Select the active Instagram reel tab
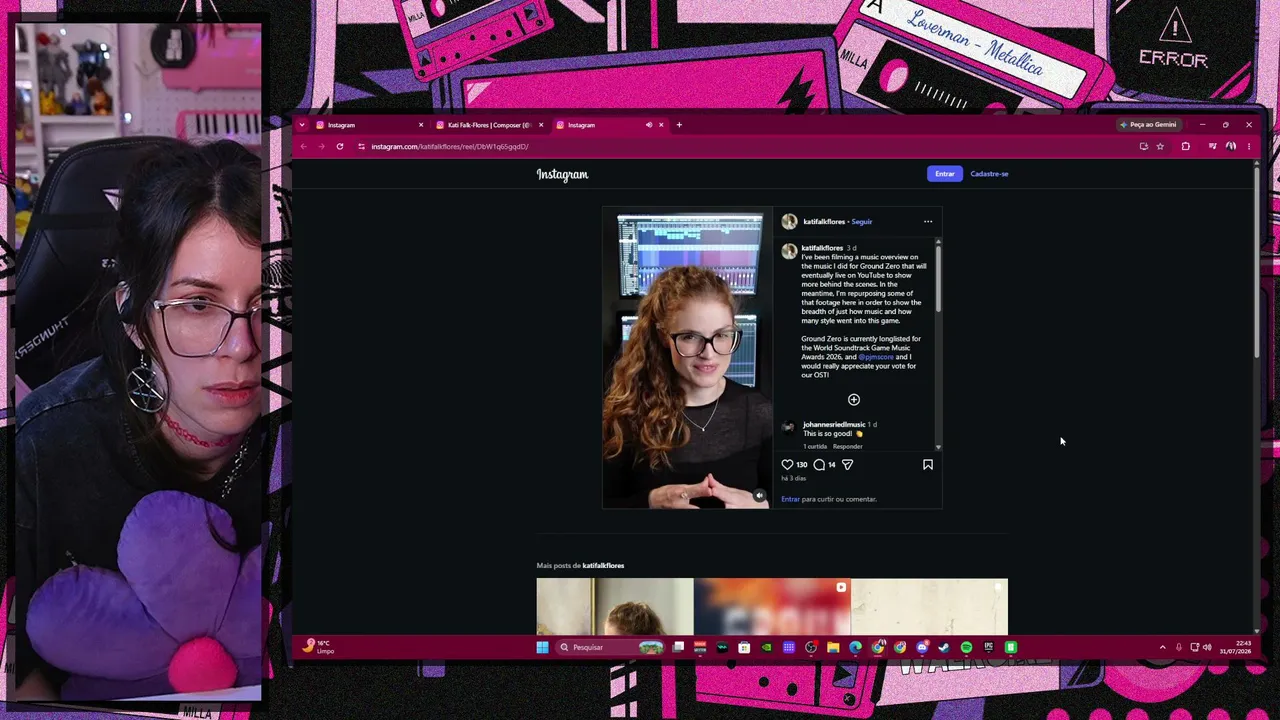The height and width of the screenshot is (720, 1280). 609,125
